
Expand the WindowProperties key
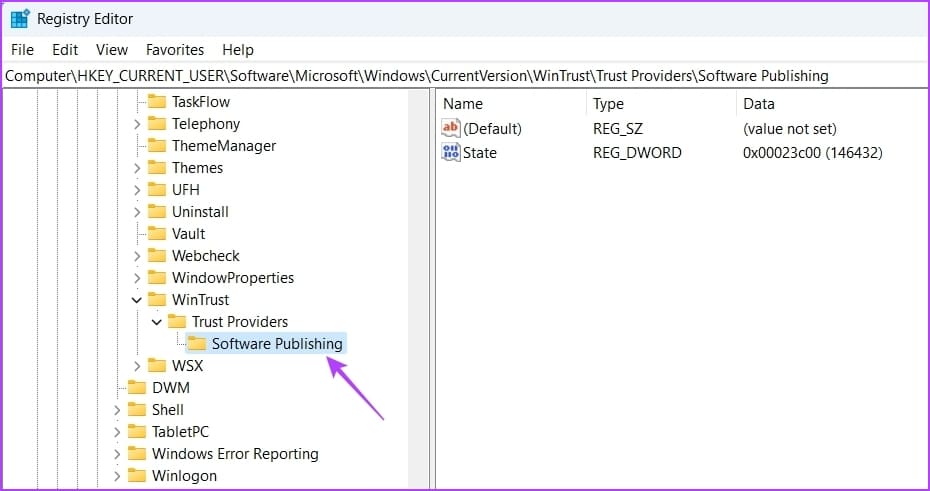point(137,278)
